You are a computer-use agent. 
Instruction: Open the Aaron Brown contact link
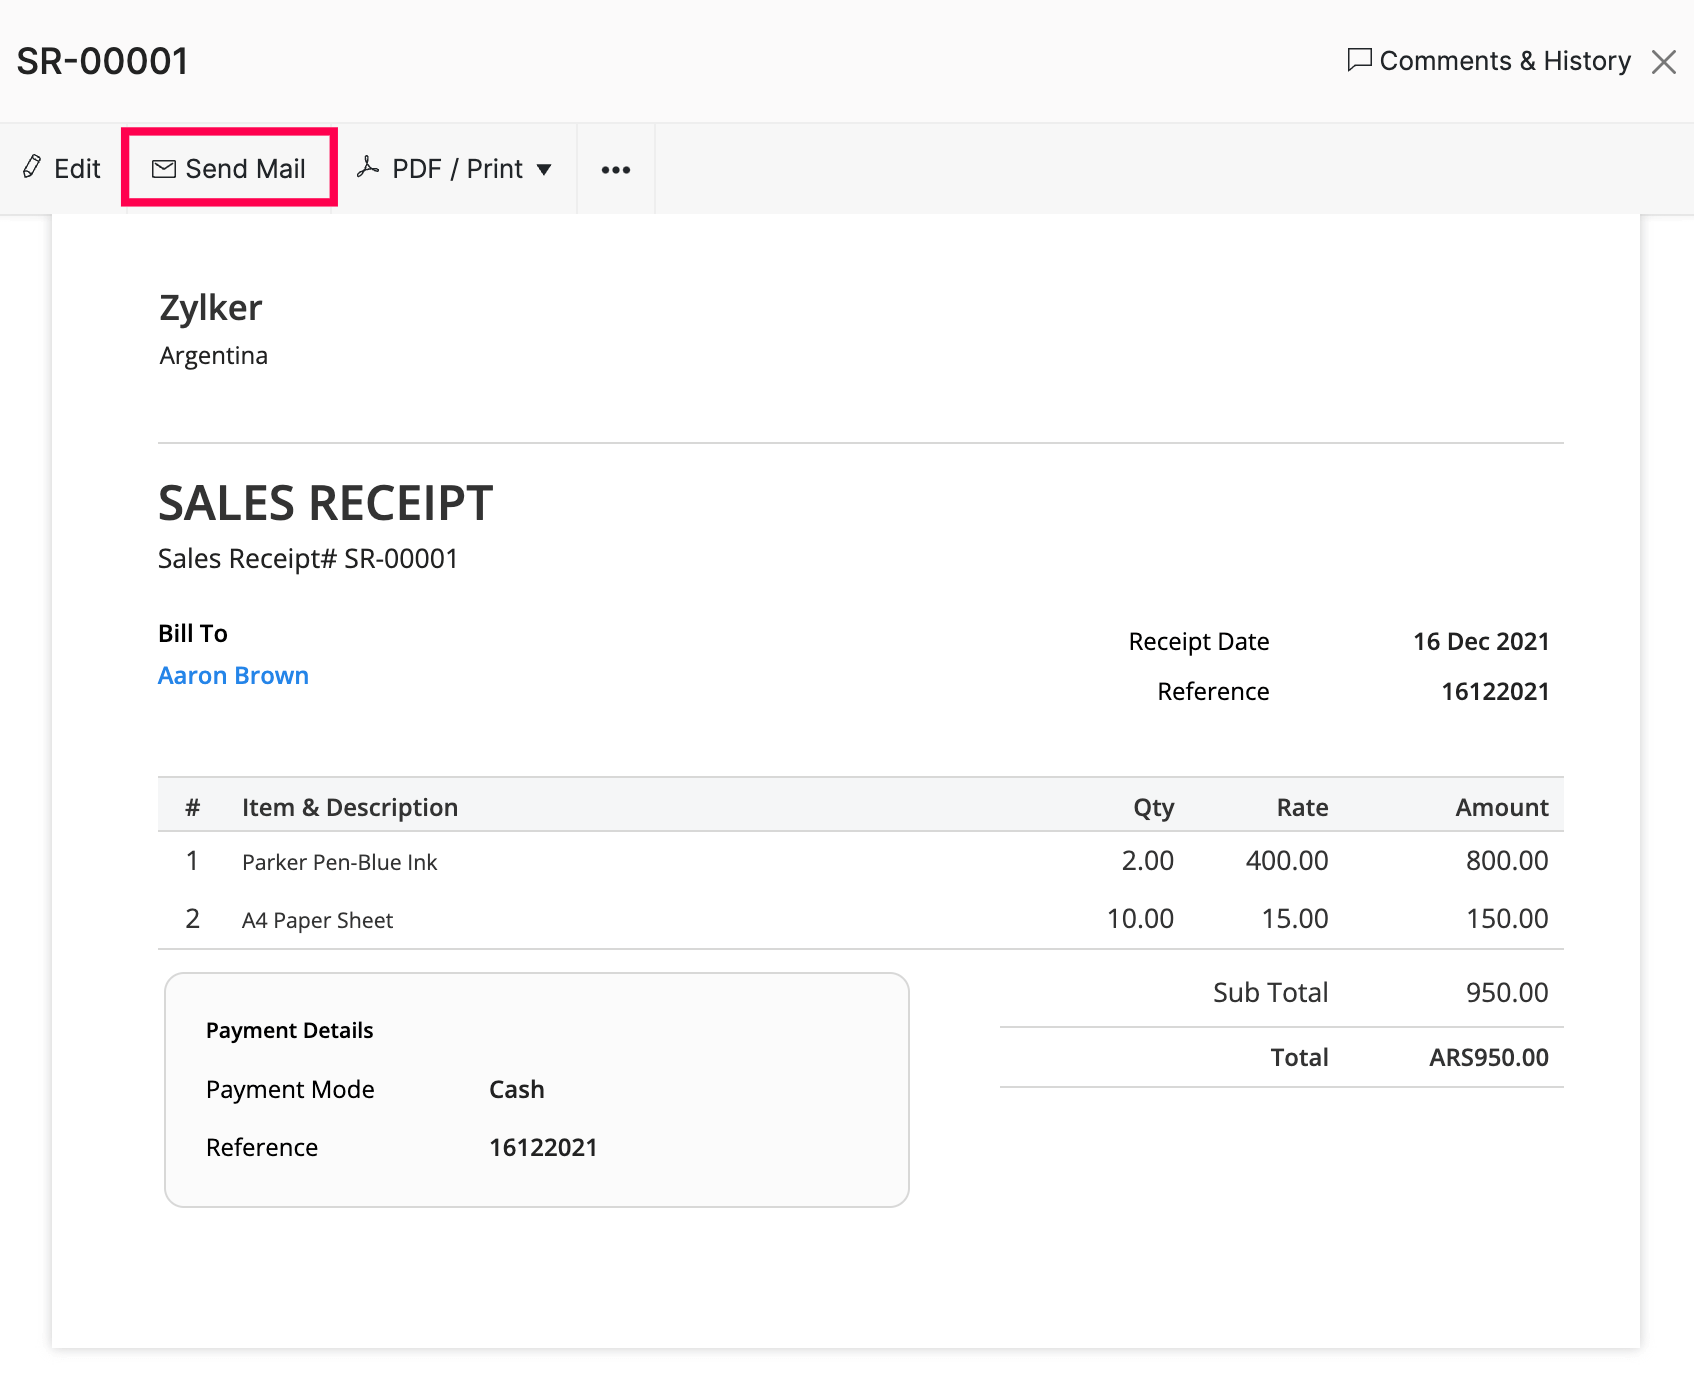point(233,675)
